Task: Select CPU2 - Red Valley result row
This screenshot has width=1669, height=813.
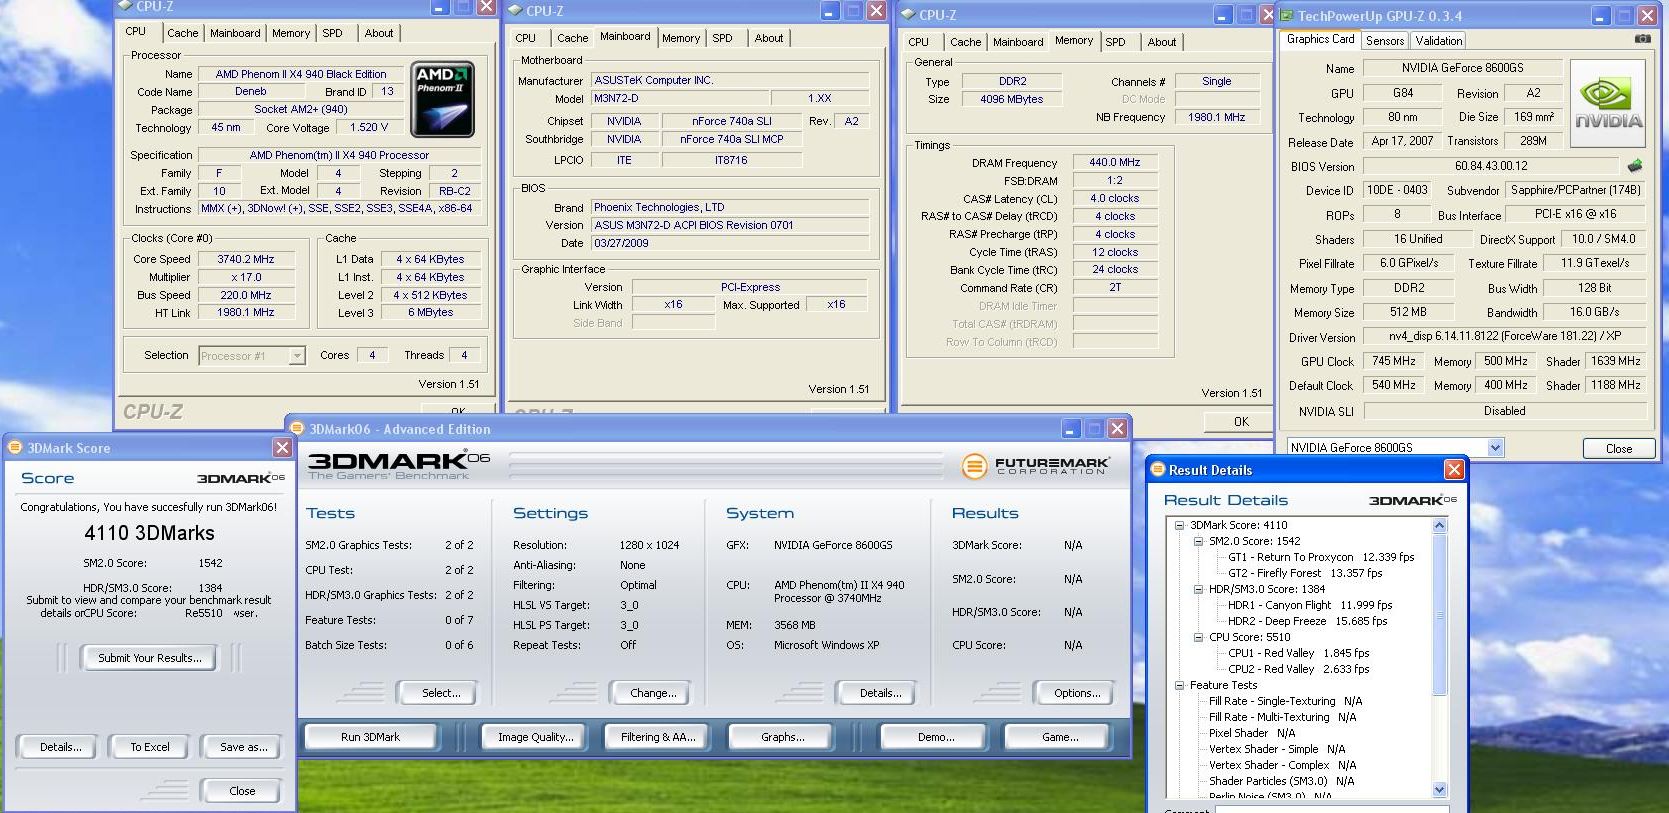Action: click(x=1298, y=669)
